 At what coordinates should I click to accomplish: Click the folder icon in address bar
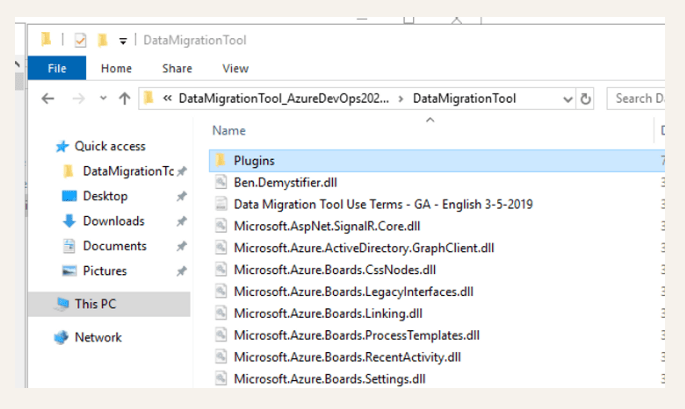click(x=149, y=98)
